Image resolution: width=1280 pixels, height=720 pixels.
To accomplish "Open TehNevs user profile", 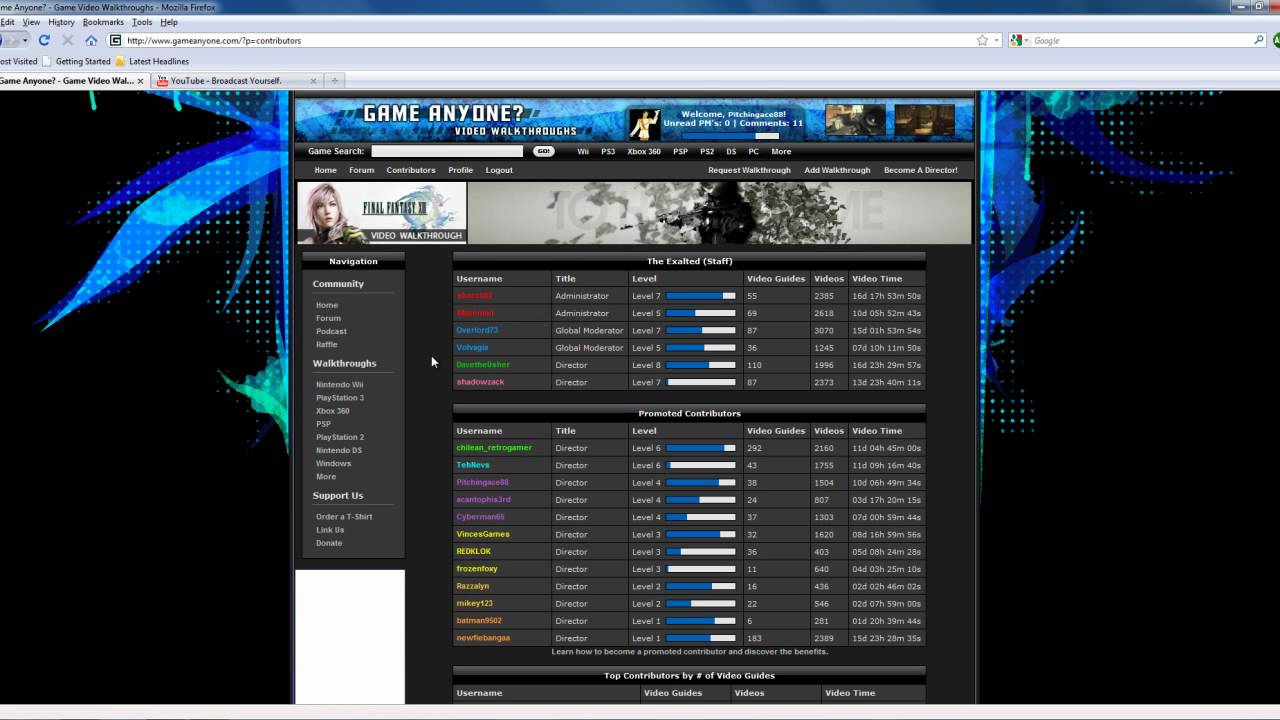I will coord(473,465).
